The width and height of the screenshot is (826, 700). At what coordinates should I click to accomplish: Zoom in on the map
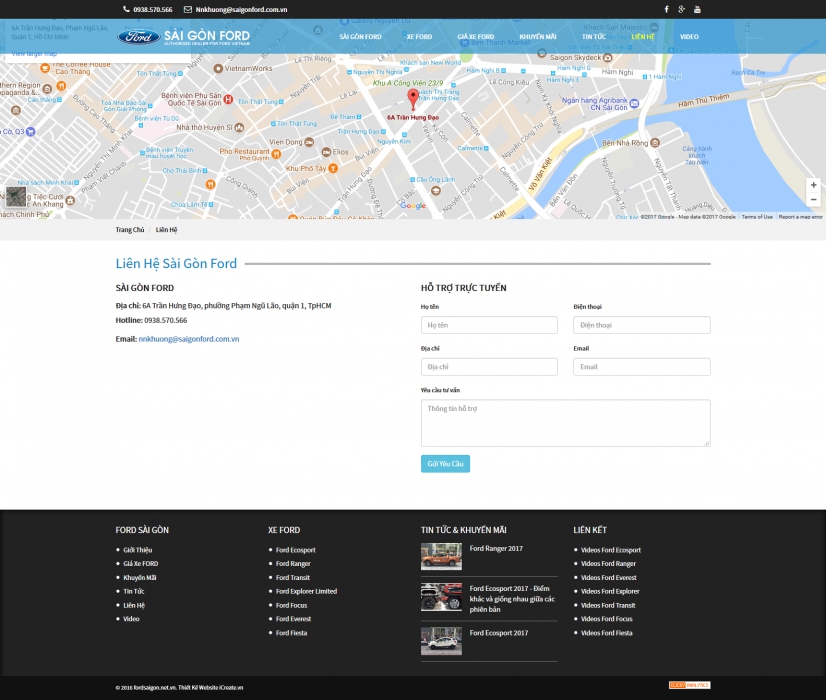pos(813,185)
